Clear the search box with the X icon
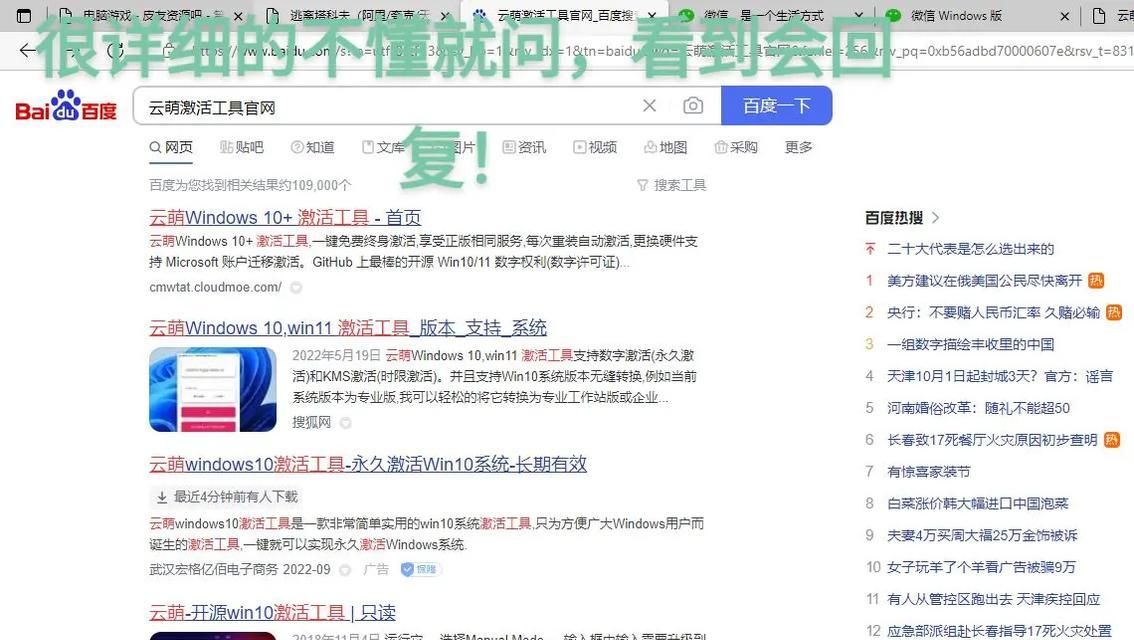Screen dimensions: 1134x640 tap(649, 106)
